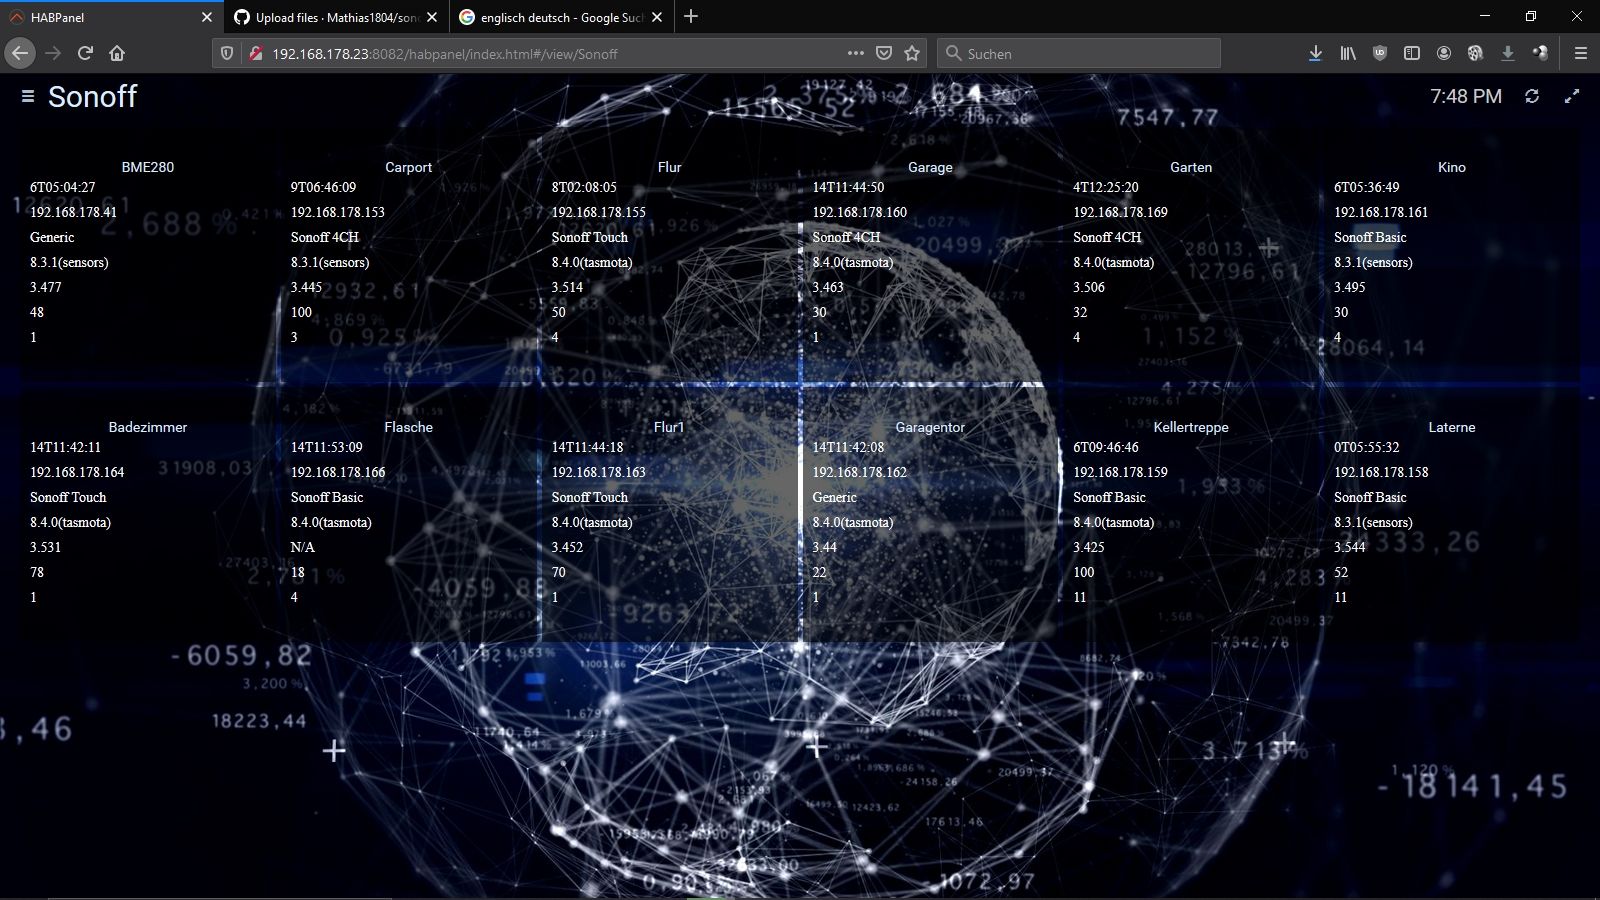Screen dimensions: 1600x900
Task: Switch to the englisch deutsch Google tab
Action: click(560, 17)
